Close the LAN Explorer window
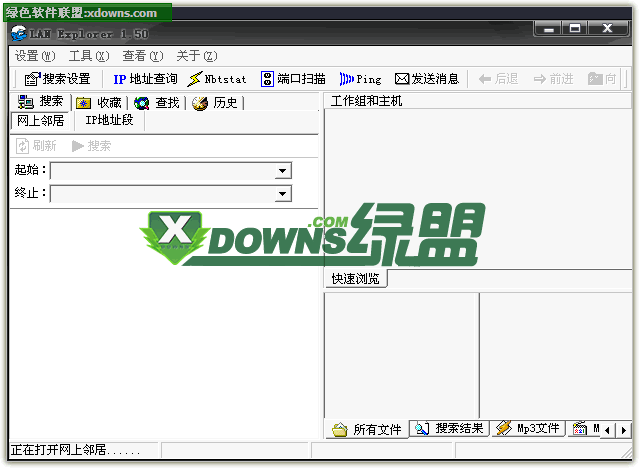This screenshot has width=639, height=468. pyautogui.click(x=608, y=29)
